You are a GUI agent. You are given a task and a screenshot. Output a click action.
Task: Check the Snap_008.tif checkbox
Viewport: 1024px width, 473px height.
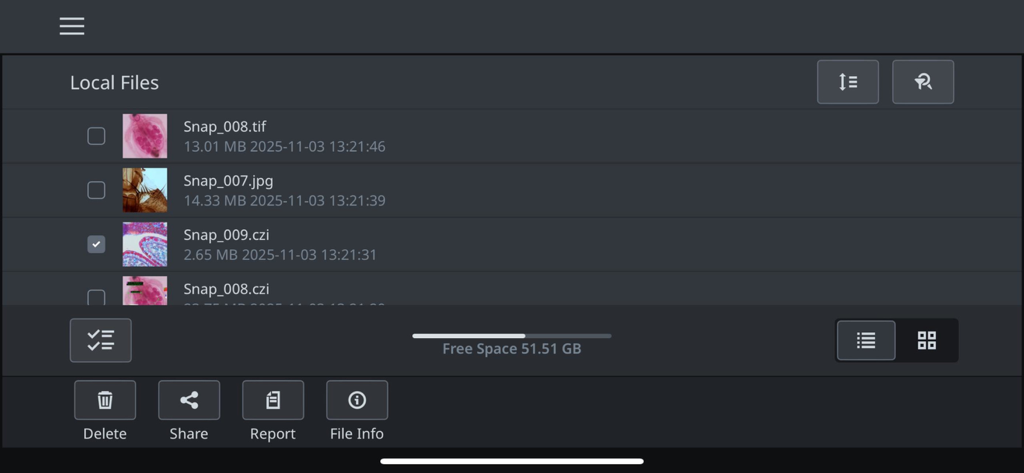click(96, 136)
